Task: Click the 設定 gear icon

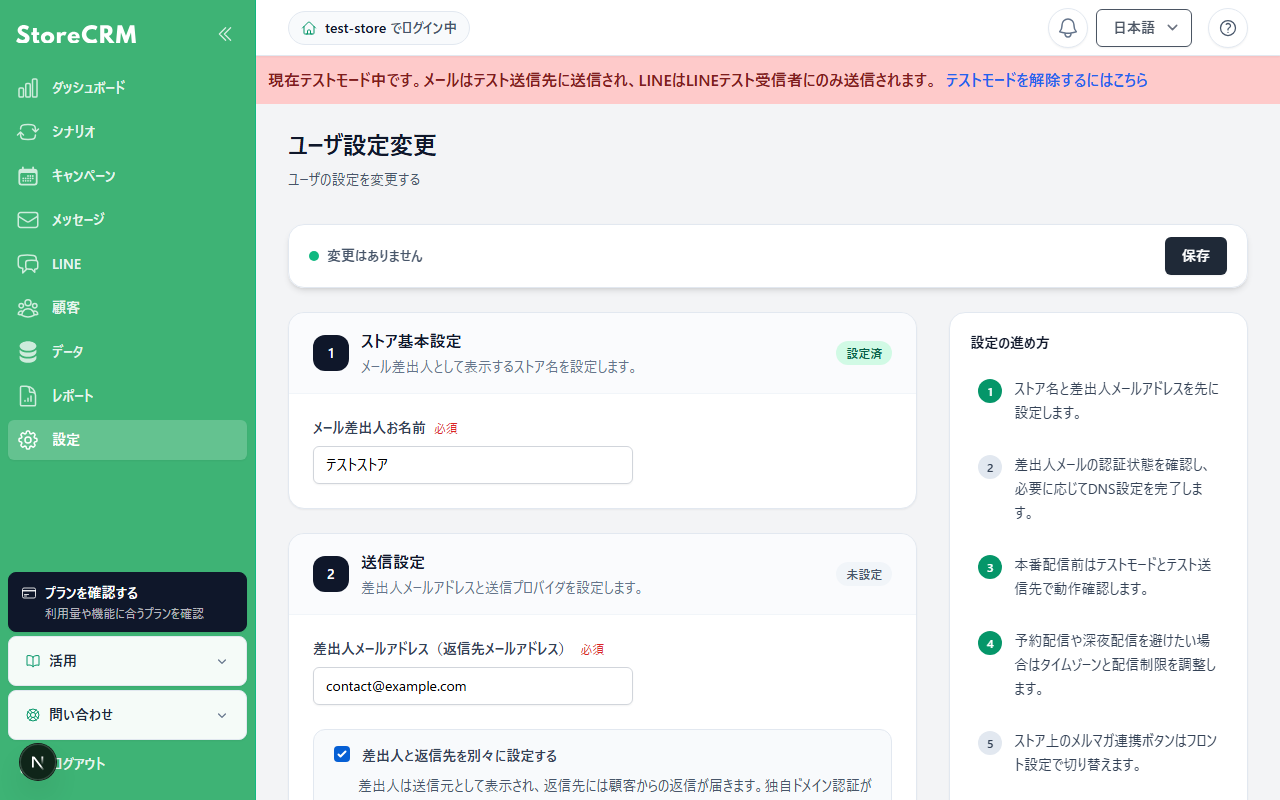Action: (28, 440)
